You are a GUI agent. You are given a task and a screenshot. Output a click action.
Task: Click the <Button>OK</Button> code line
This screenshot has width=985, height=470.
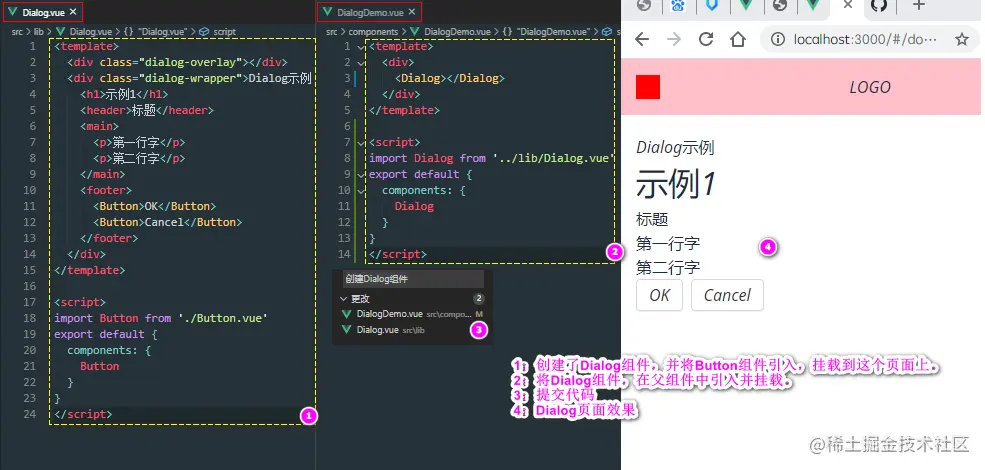155,206
